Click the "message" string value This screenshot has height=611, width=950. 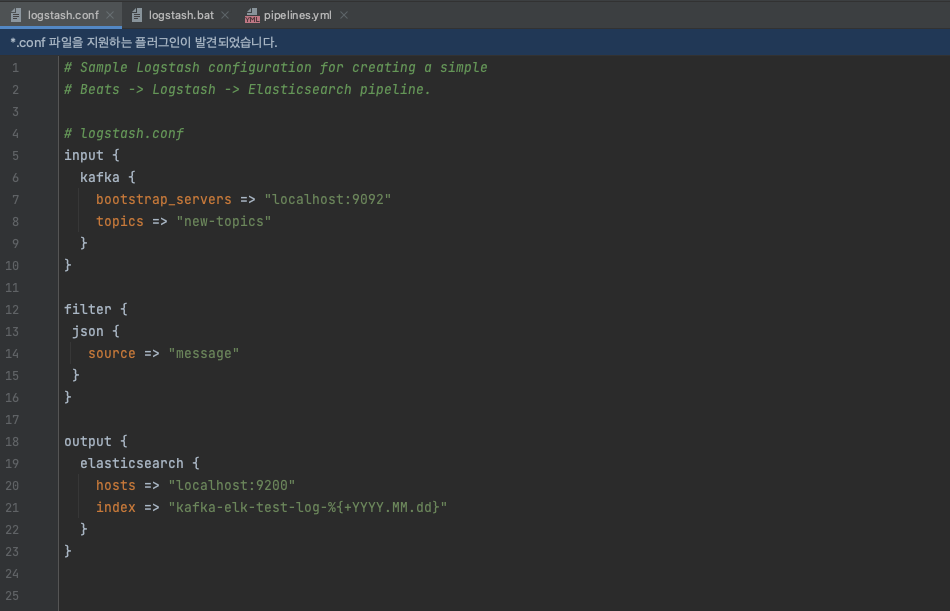pyautogui.click(x=204, y=353)
